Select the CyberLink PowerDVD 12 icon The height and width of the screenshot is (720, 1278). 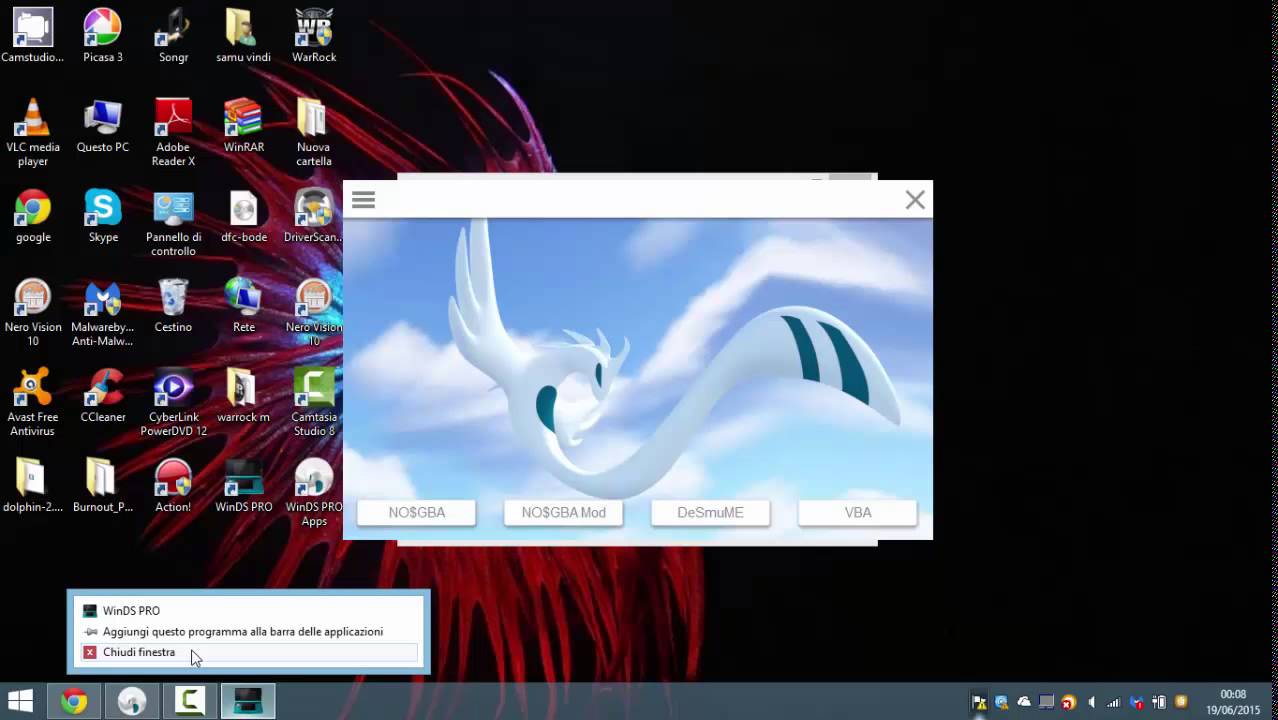click(x=173, y=403)
